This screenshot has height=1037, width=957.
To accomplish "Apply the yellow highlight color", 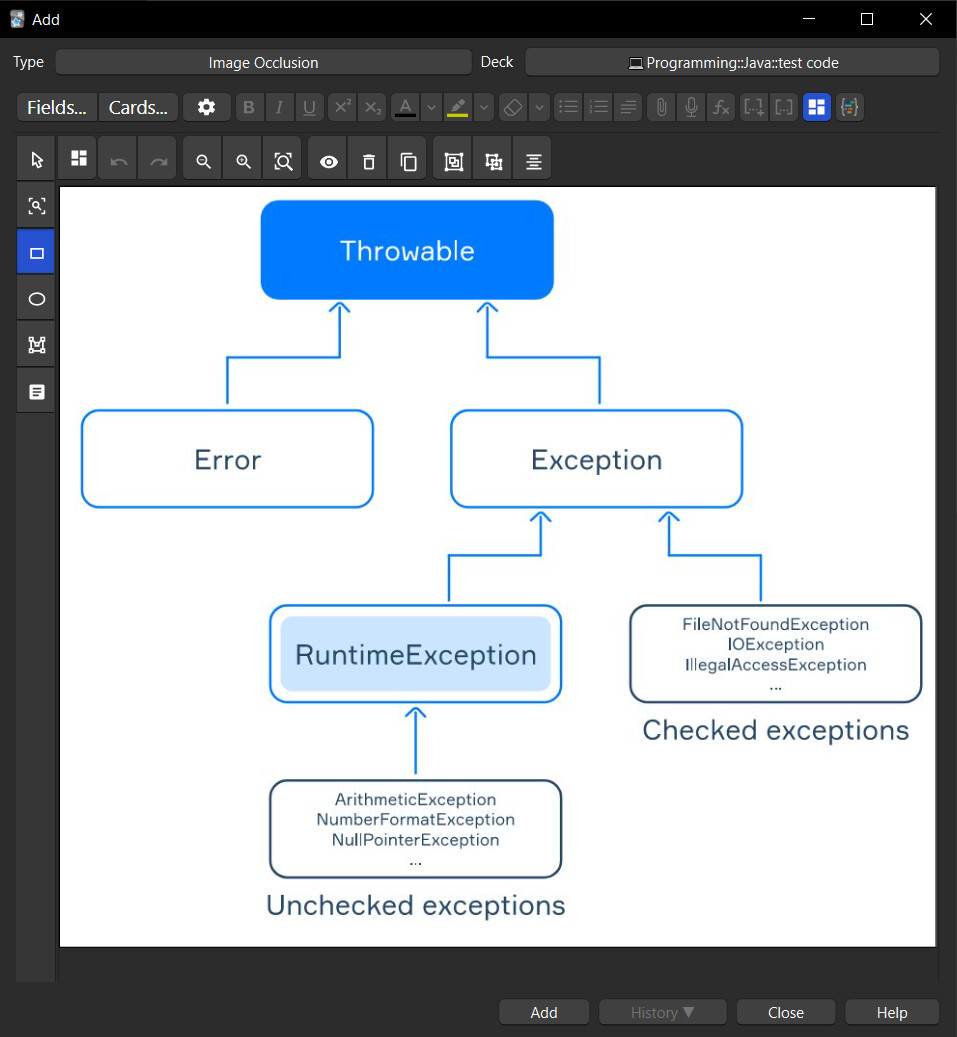I will tap(458, 107).
